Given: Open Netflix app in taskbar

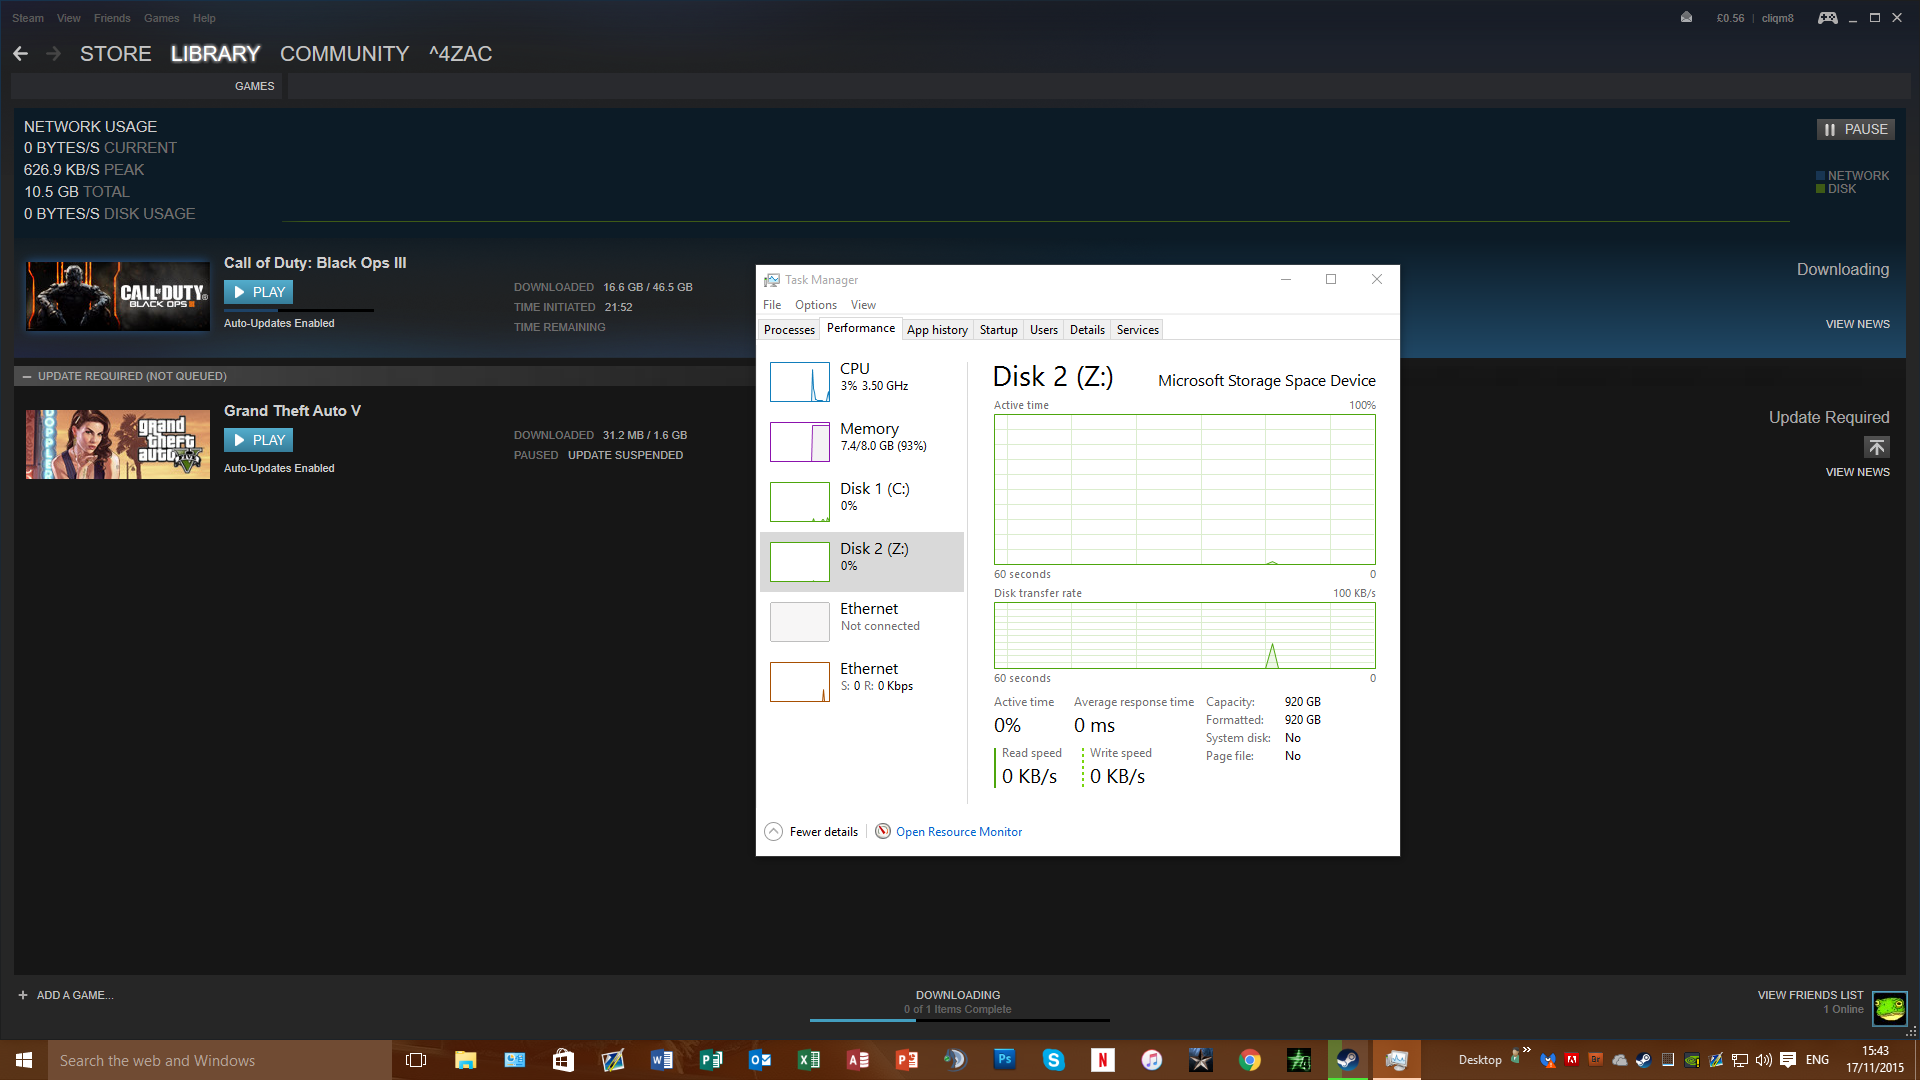Looking at the screenshot, I should 1102,1060.
